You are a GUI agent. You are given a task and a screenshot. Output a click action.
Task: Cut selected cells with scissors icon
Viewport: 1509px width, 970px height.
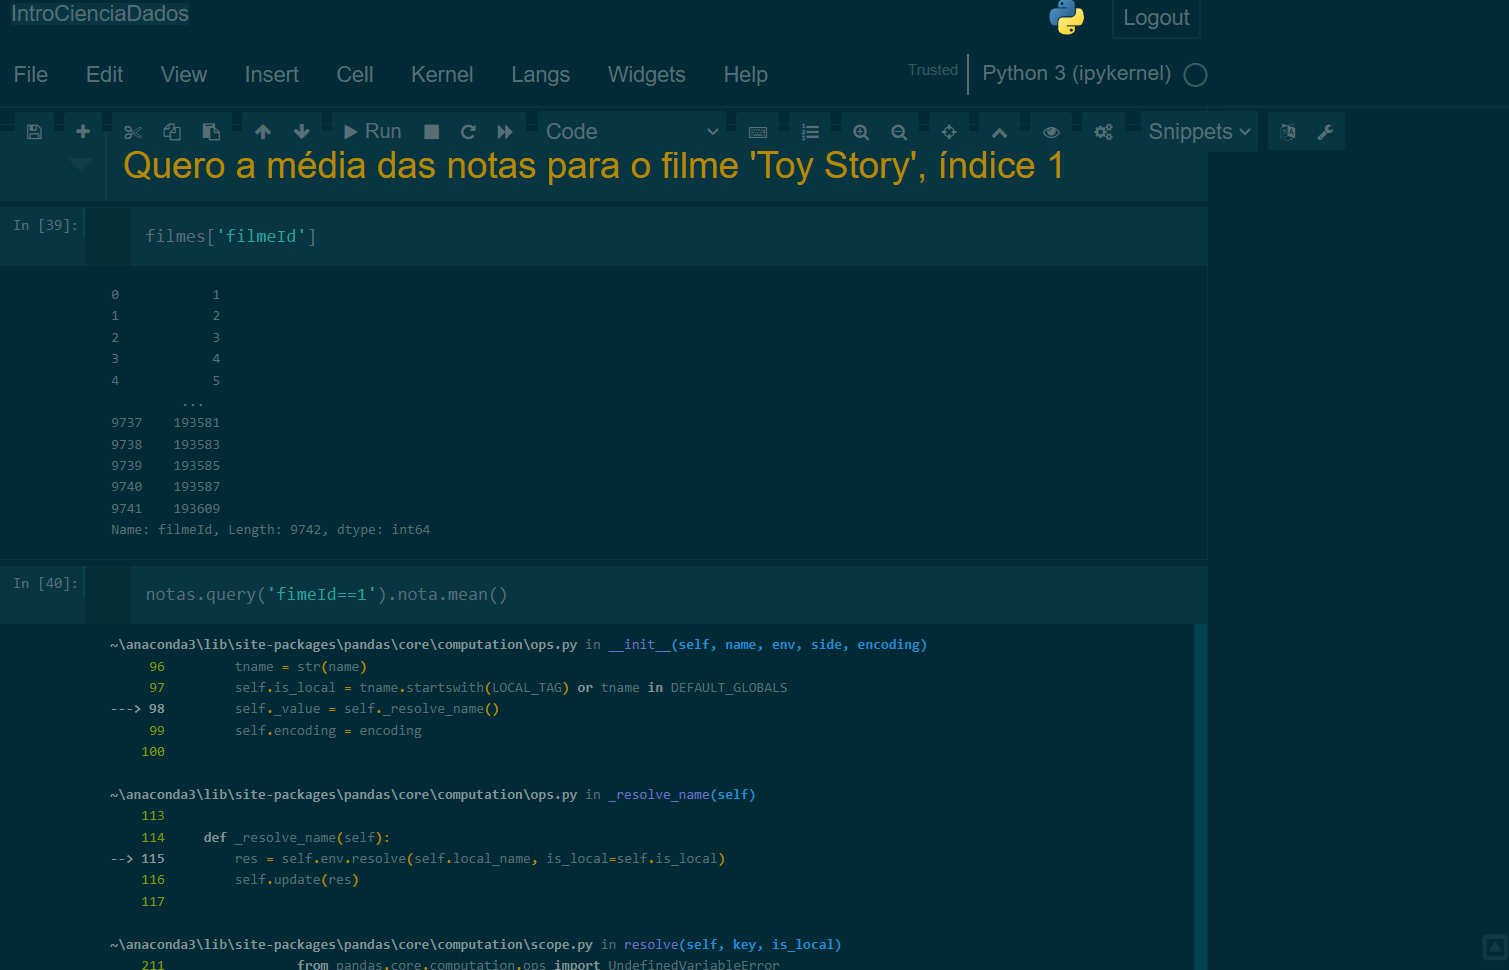(x=133, y=132)
